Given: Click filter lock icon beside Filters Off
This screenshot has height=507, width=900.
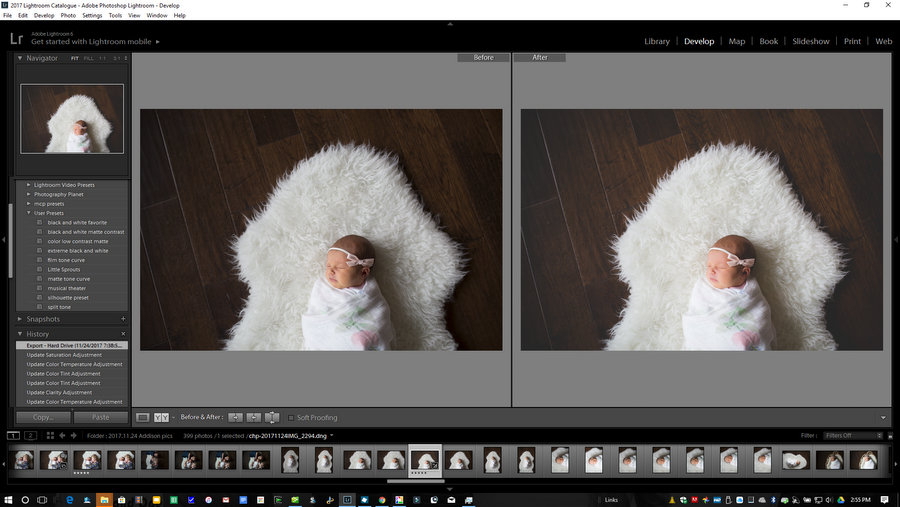Looking at the screenshot, I should pyautogui.click(x=890, y=436).
